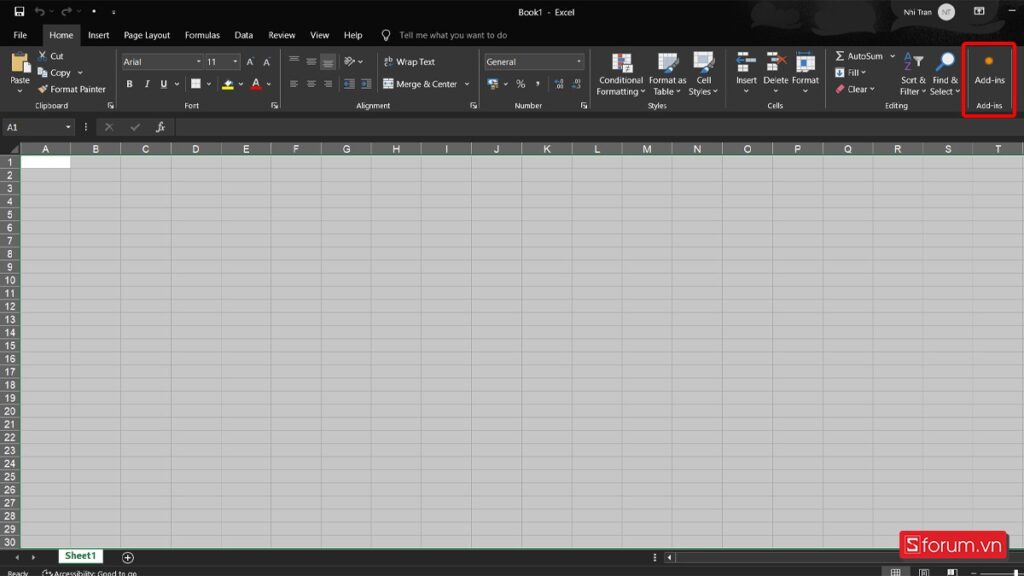This screenshot has height=576, width=1024.
Task: Open the Sort & Filter dropdown
Action: [x=912, y=74]
